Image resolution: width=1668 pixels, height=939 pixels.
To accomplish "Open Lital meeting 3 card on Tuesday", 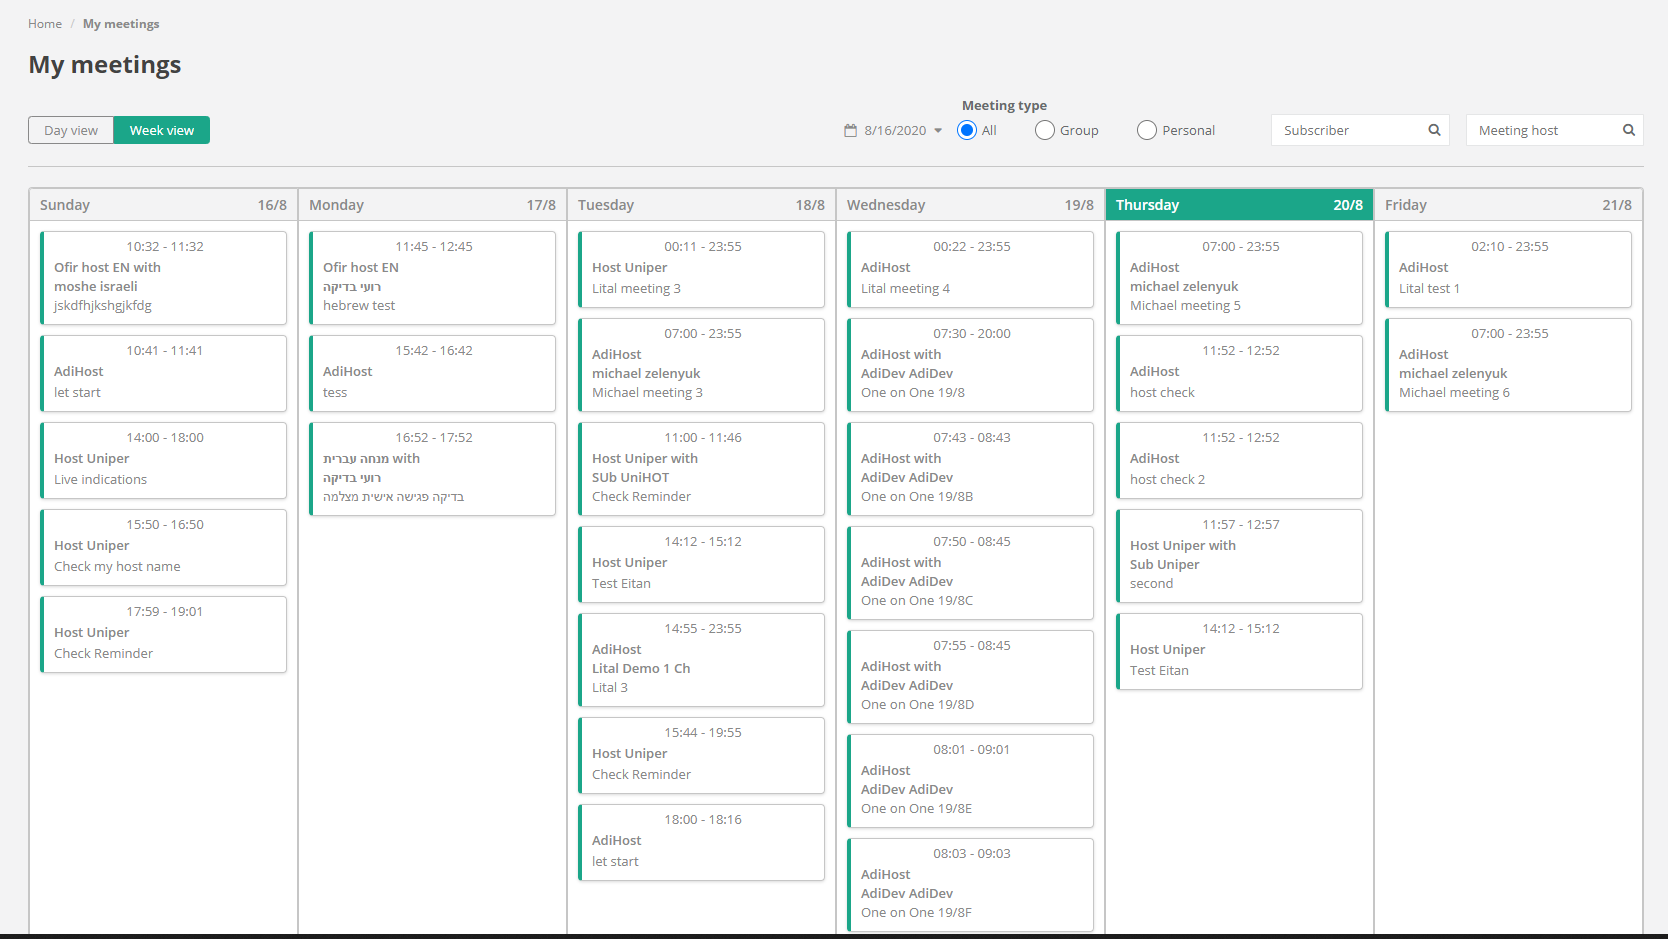I will click(x=702, y=269).
